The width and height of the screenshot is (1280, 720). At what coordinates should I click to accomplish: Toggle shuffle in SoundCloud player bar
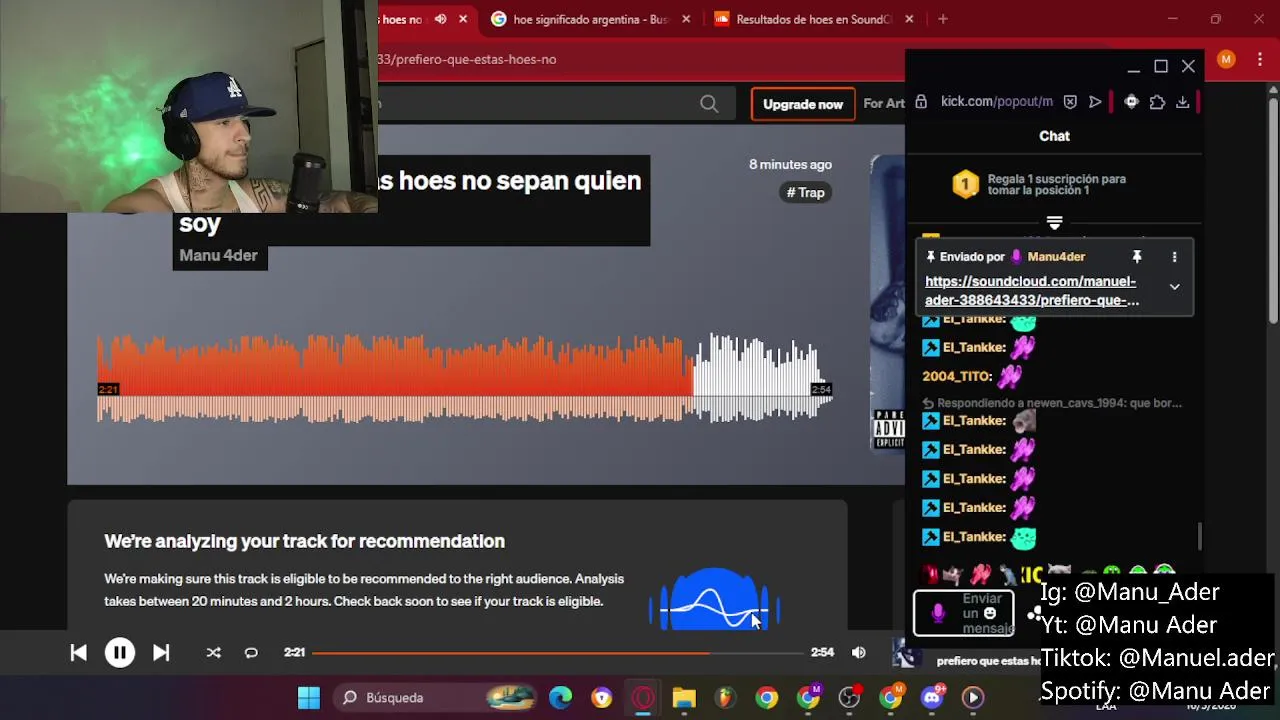pyautogui.click(x=213, y=653)
